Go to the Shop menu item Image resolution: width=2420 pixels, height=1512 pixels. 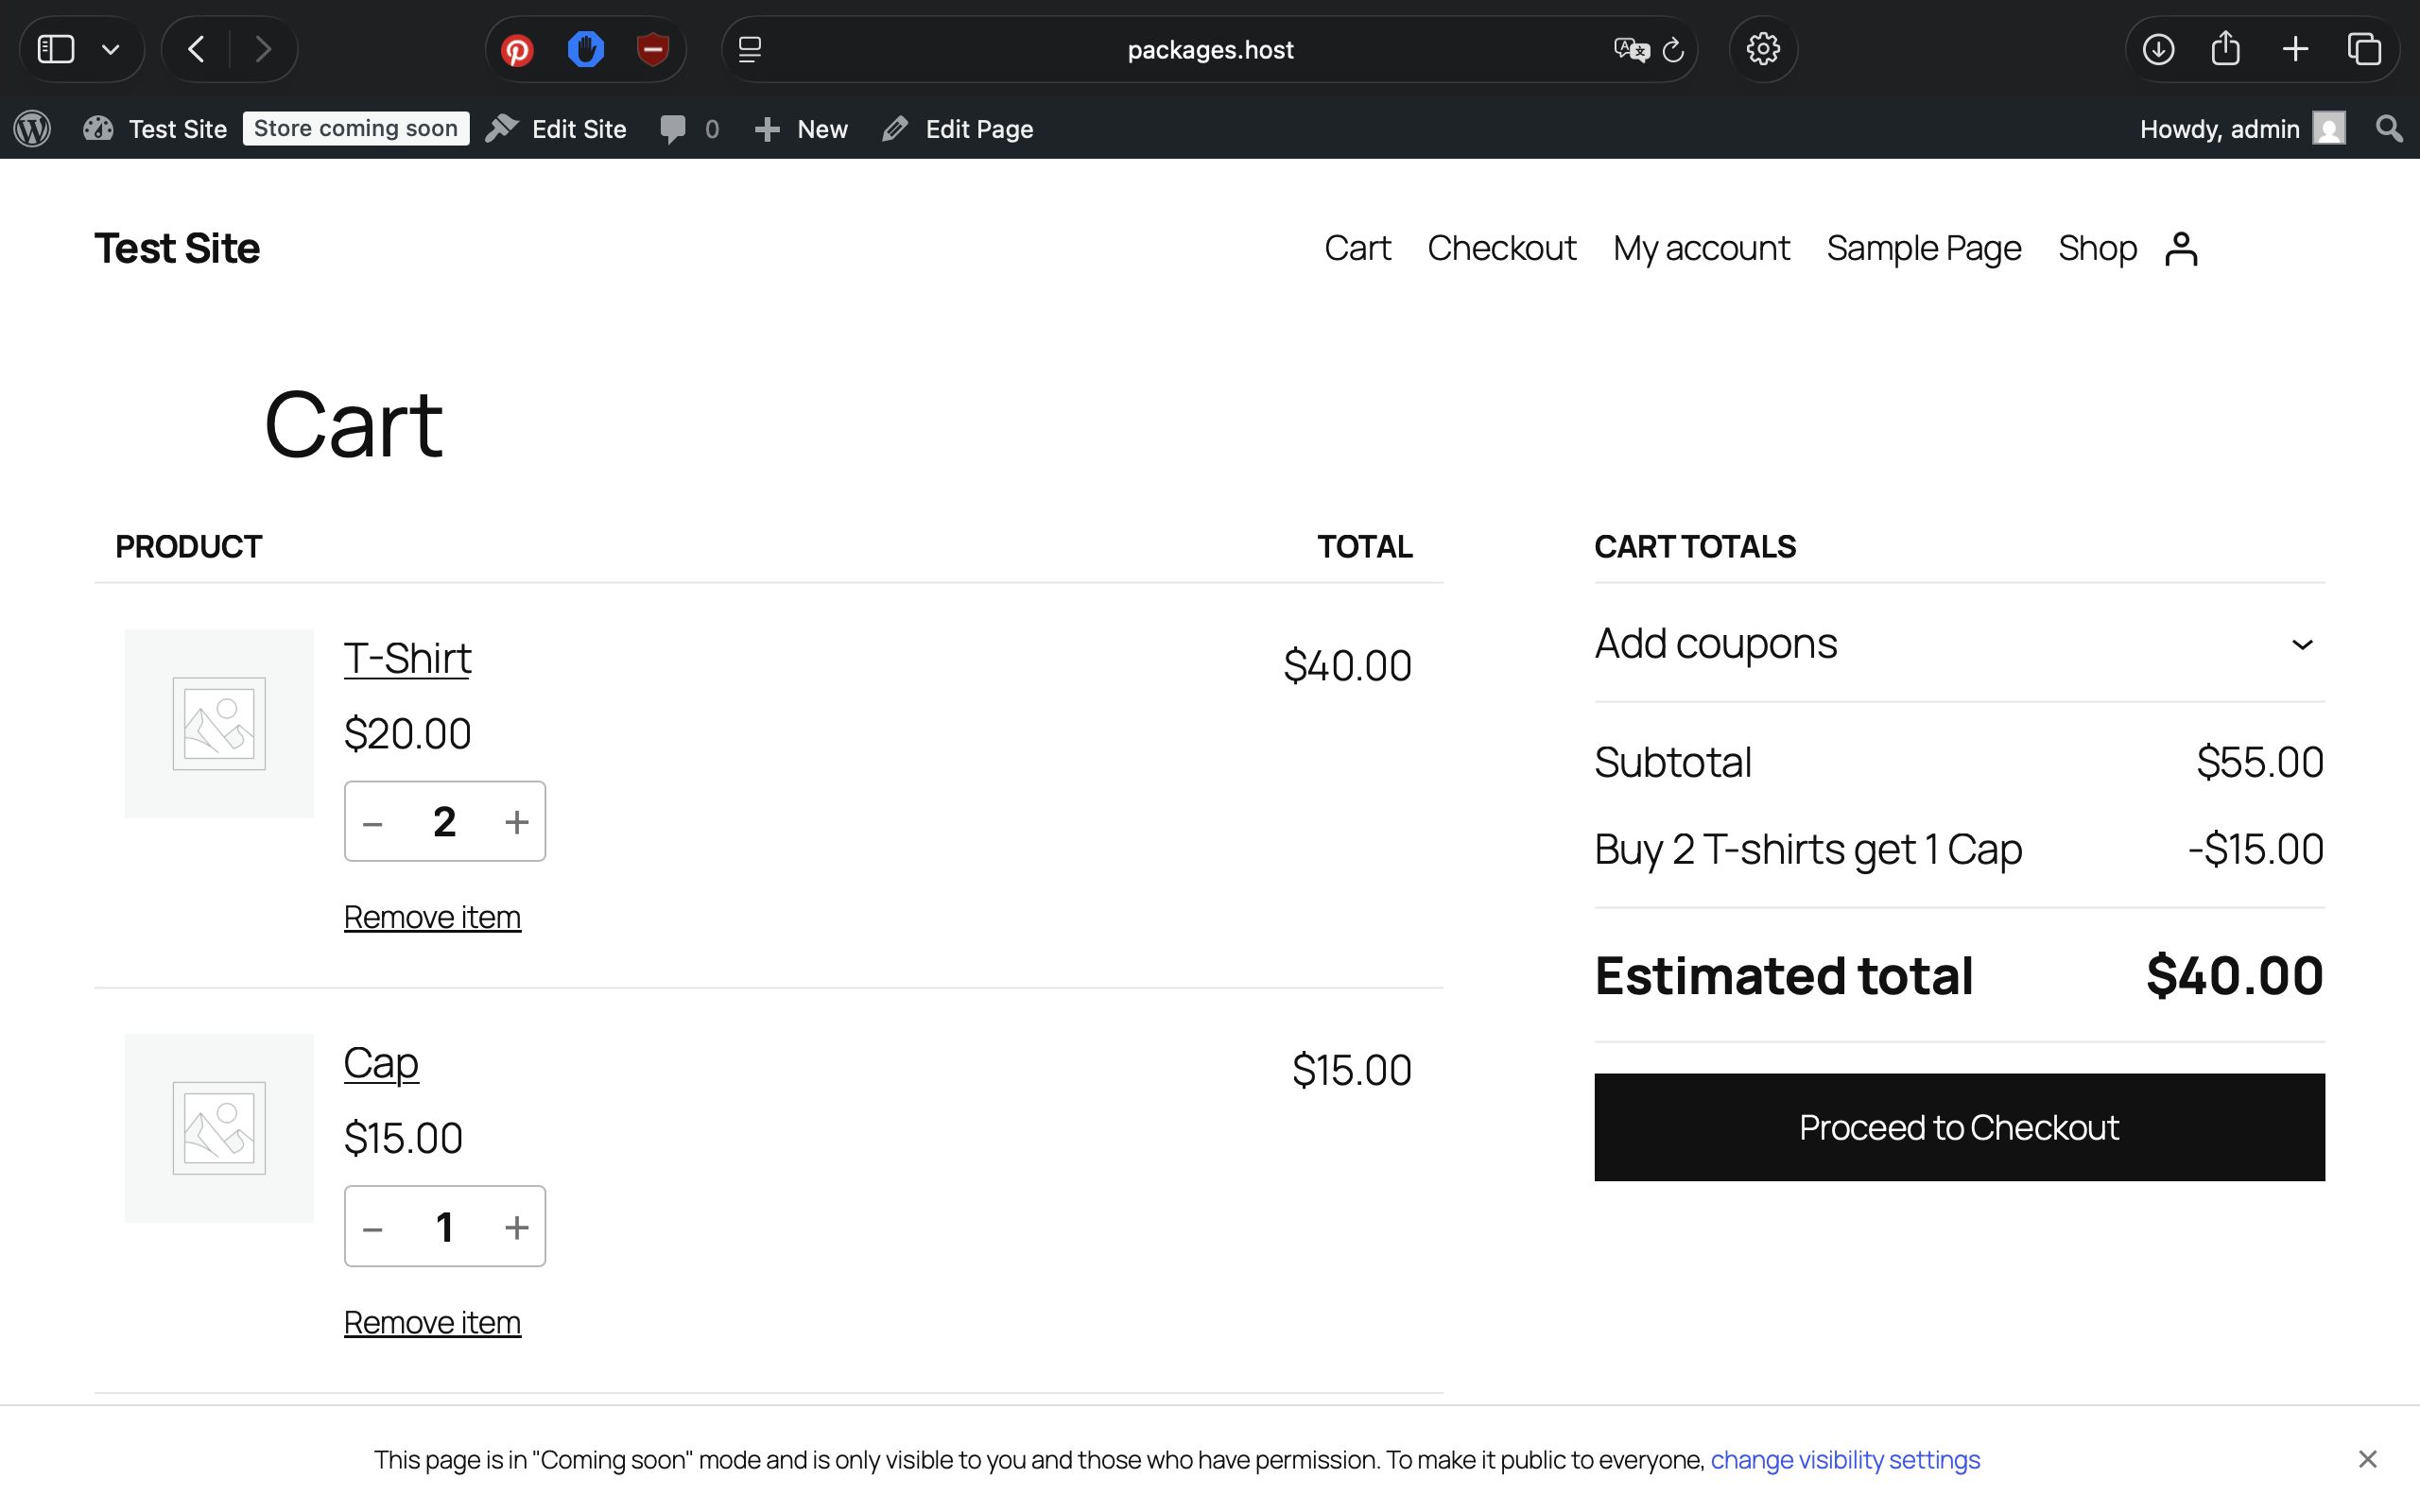(2097, 248)
